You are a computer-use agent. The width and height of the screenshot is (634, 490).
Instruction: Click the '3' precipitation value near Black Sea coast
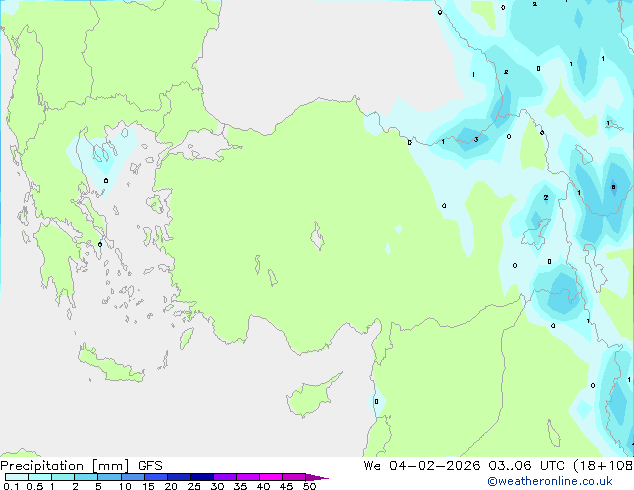click(476, 139)
